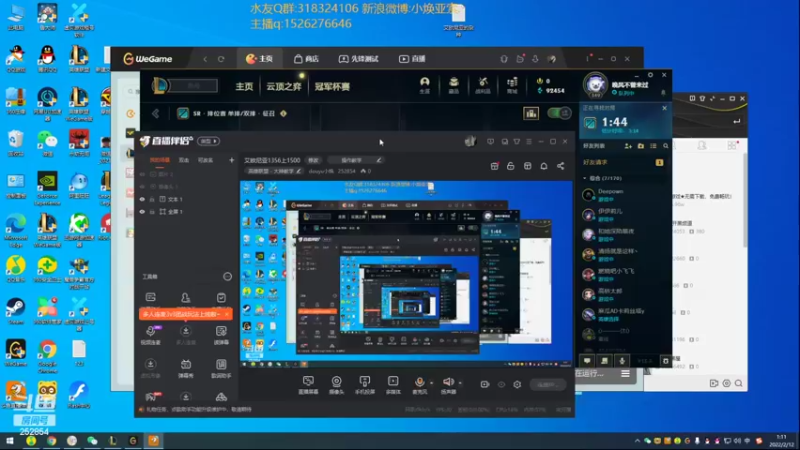
Task: Click add friend icon in League friends list
Action: (628, 146)
